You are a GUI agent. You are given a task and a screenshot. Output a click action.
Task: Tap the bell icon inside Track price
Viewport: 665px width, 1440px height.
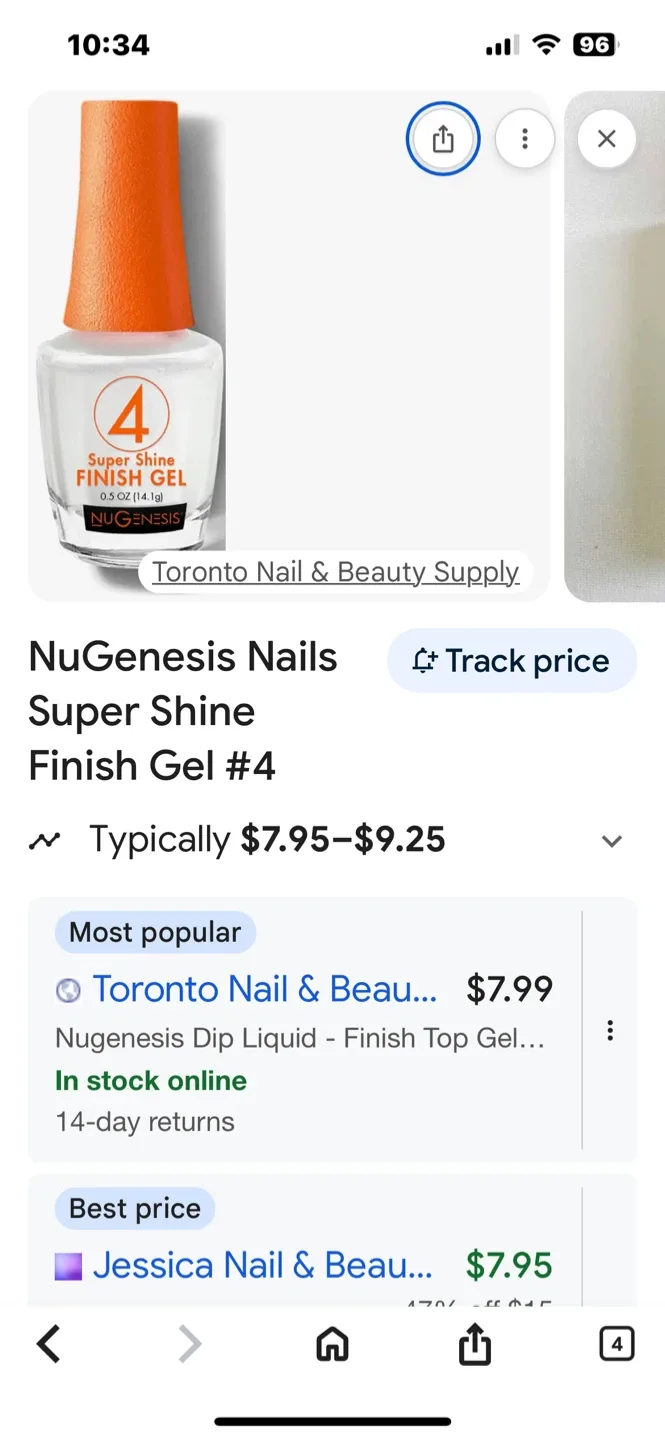tap(424, 660)
